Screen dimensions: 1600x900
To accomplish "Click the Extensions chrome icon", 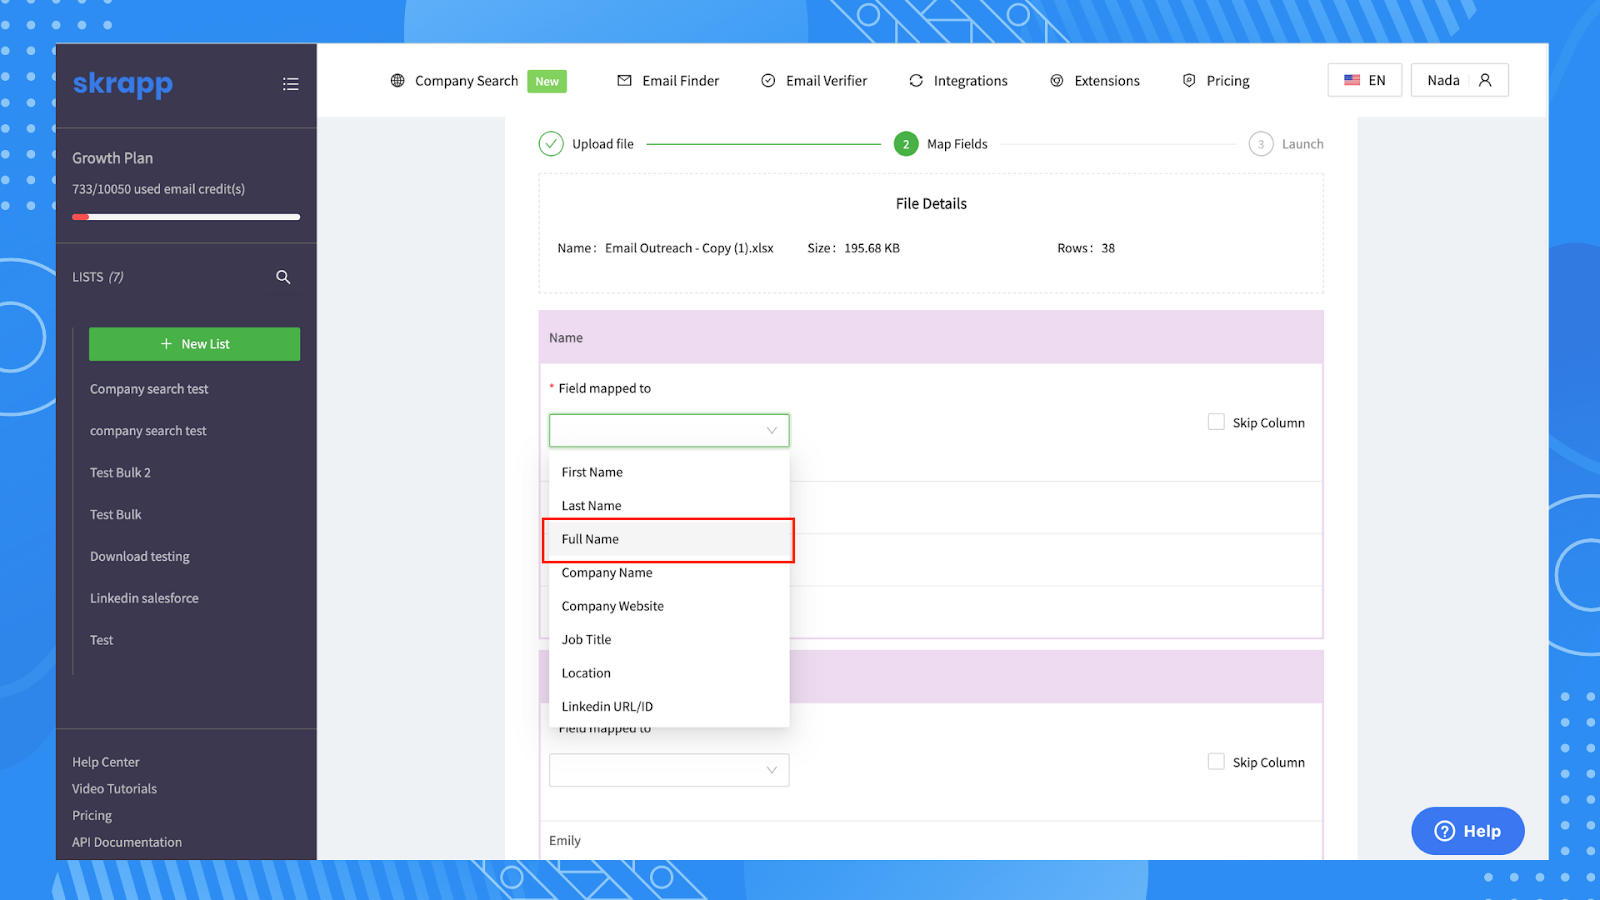I will click(x=1057, y=81).
